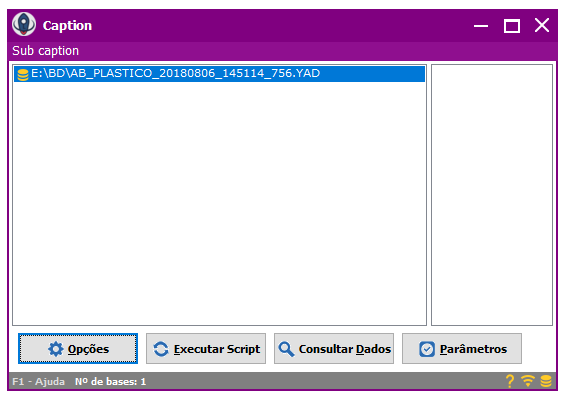
Task: Click the rocket app icon in title bar
Action: coord(24,25)
